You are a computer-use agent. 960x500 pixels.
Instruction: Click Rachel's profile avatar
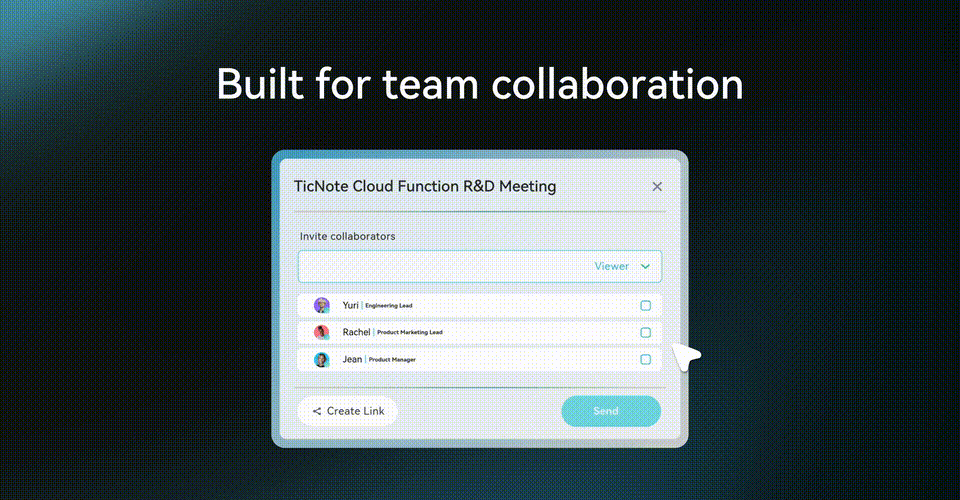(x=321, y=332)
